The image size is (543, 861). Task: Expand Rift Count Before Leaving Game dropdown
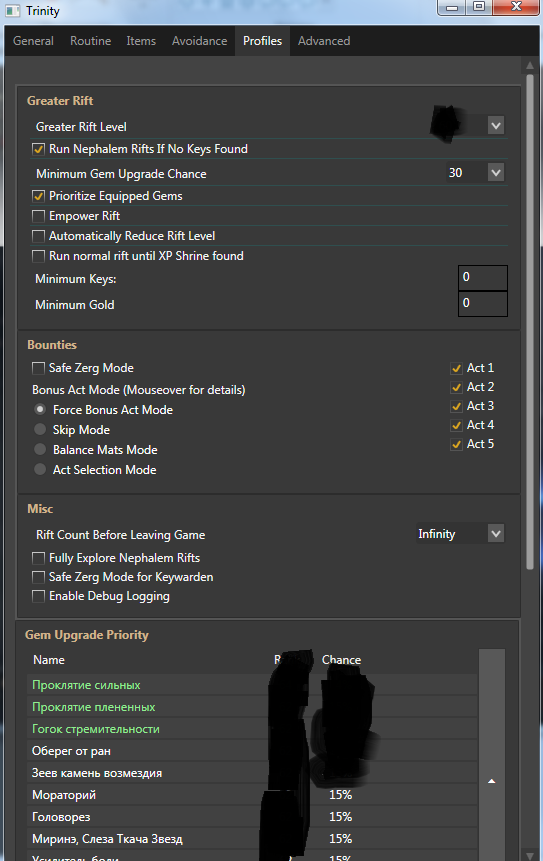(x=496, y=534)
